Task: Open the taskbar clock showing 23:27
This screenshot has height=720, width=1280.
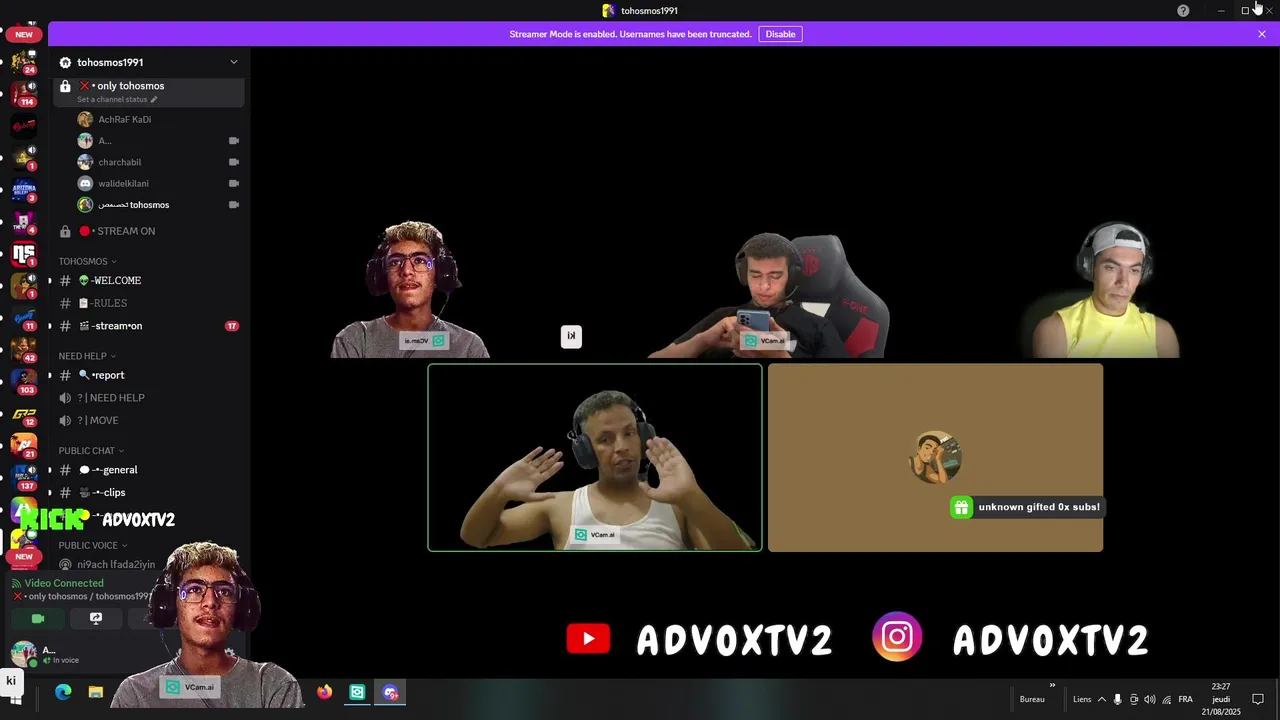Action: tap(1221, 699)
